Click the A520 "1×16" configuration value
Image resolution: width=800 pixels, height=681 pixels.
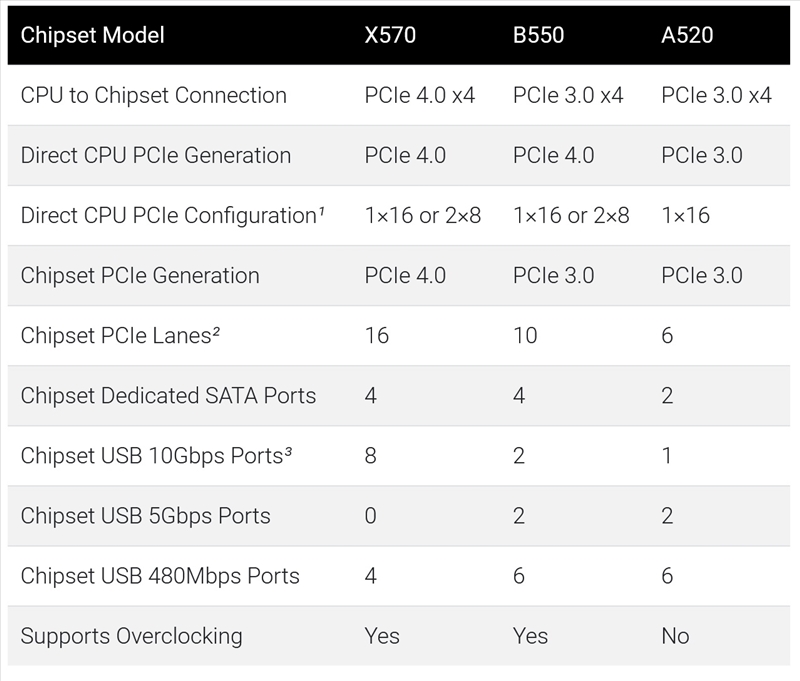click(x=686, y=215)
